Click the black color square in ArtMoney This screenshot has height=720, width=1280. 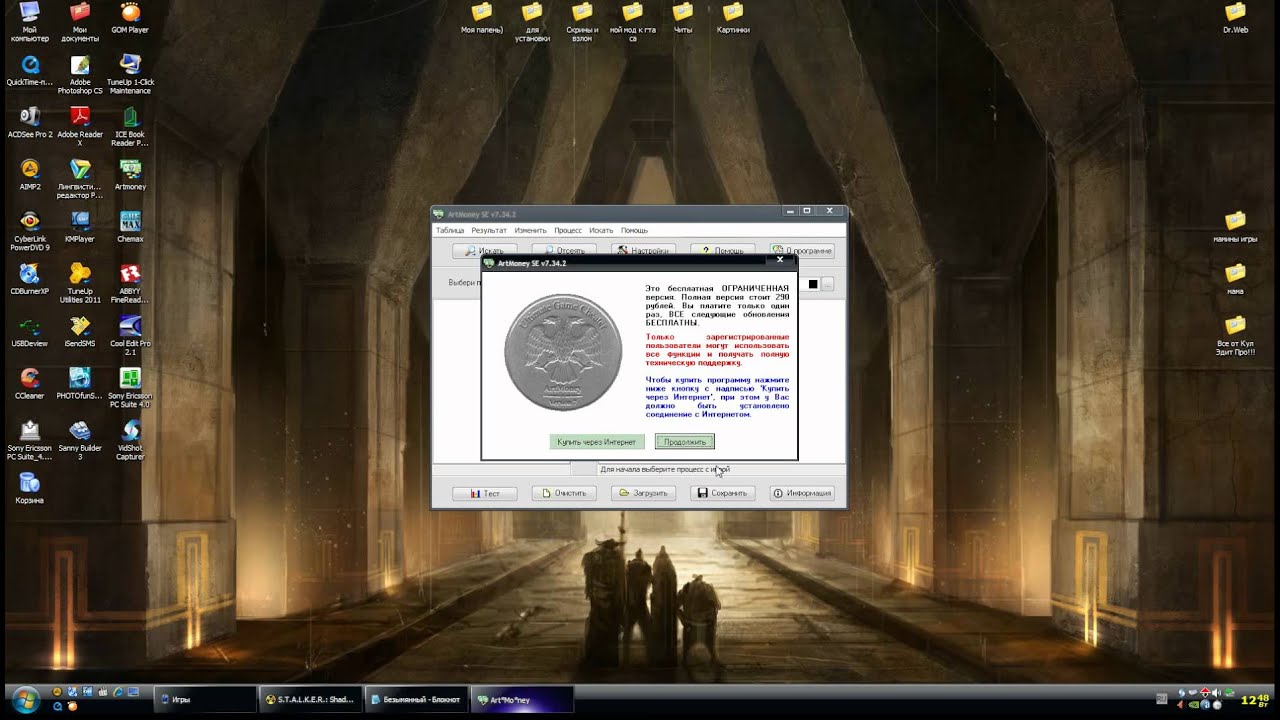(x=813, y=284)
